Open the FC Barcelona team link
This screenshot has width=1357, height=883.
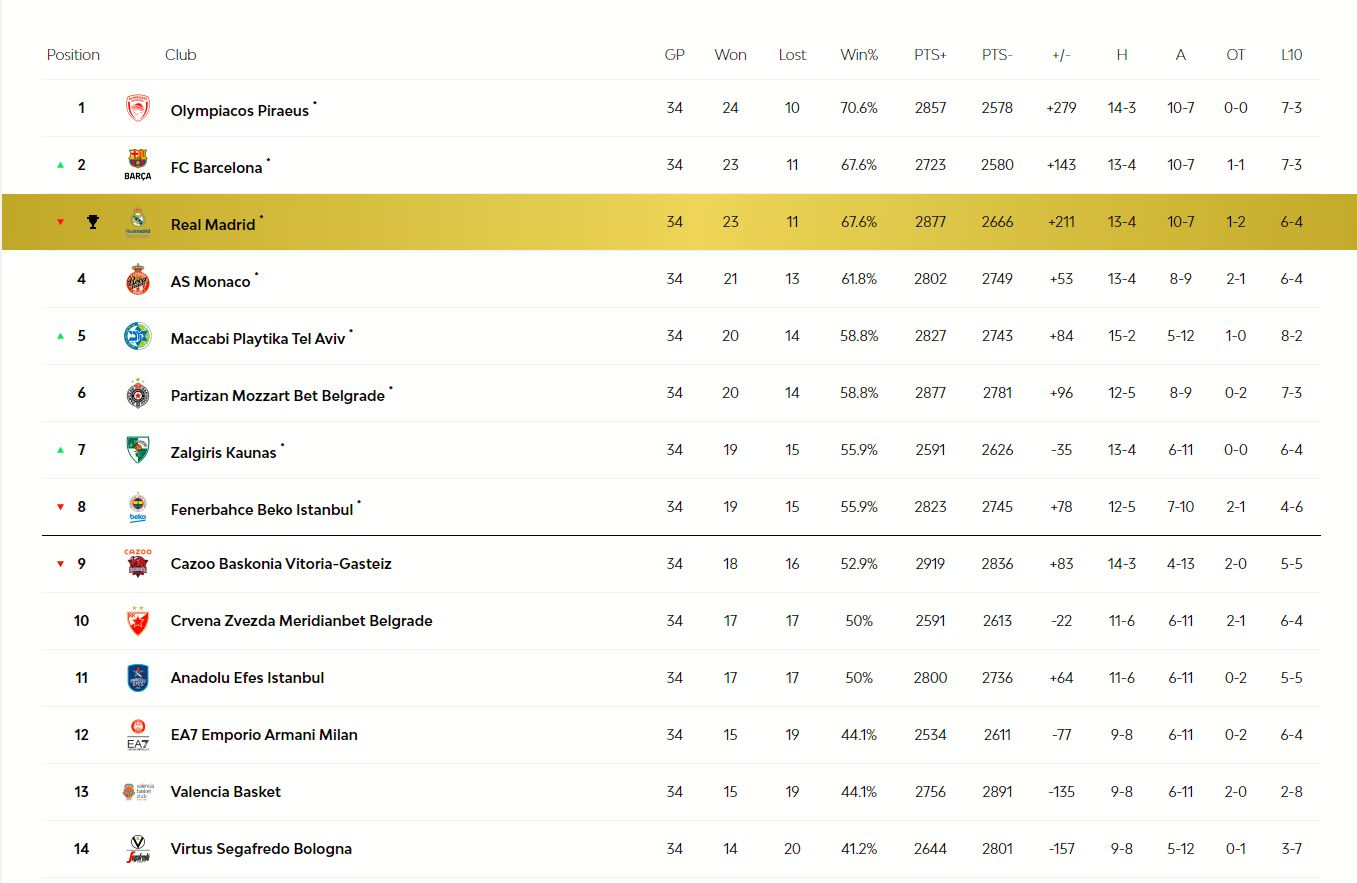(x=217, y=167)
